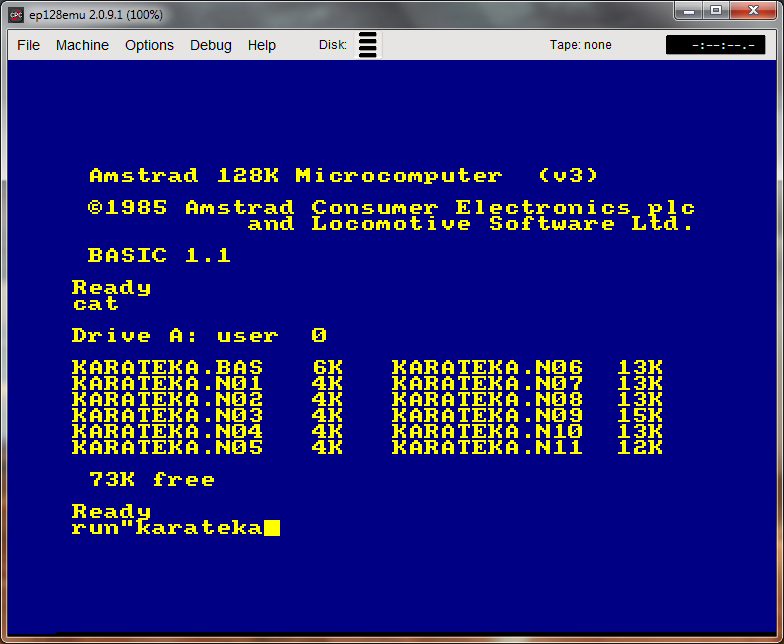Click the 6K size of KARATEKA.BAS
The width and height of the screenshot is (784, 644).
tap(328, 368)
